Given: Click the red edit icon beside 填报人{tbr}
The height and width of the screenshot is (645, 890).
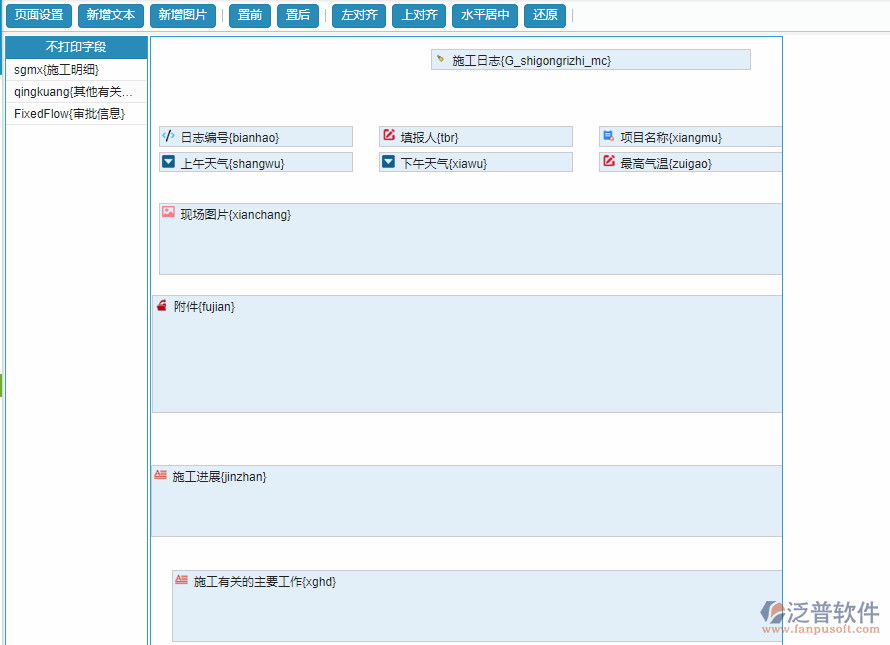Looking at the screenshot, I should pos(389,135).
